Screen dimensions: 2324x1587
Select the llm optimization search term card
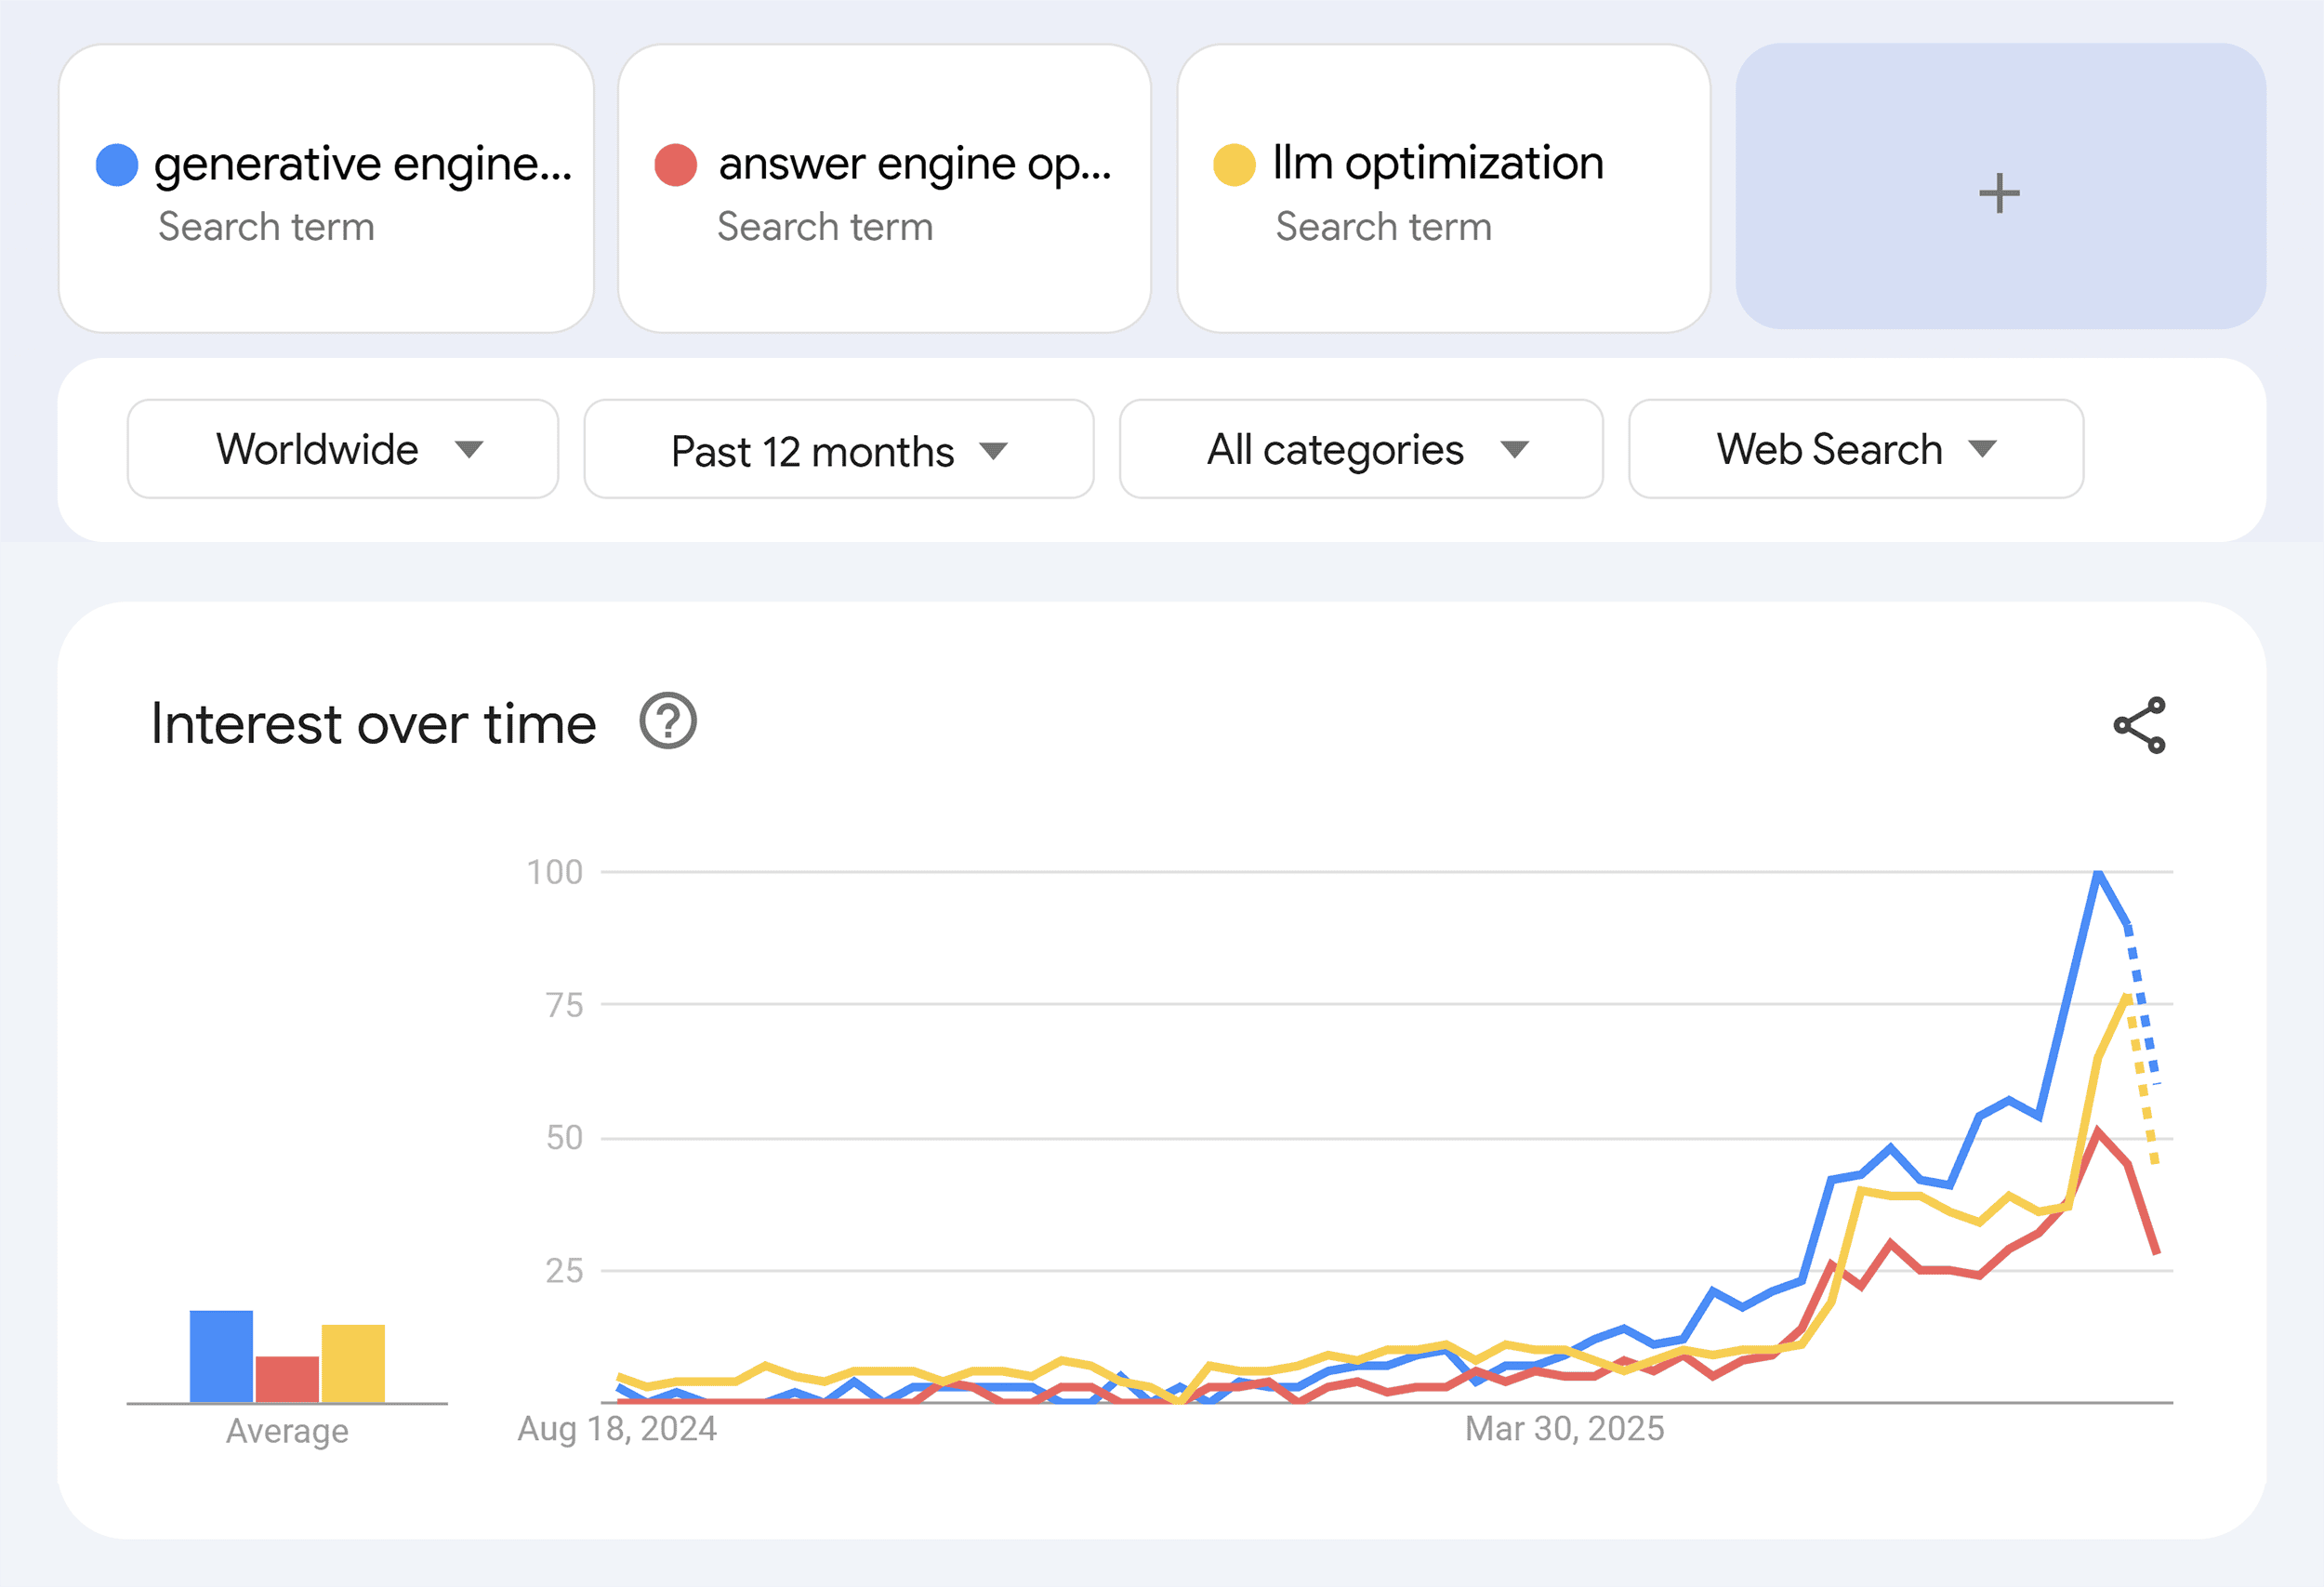point(1443,188)
